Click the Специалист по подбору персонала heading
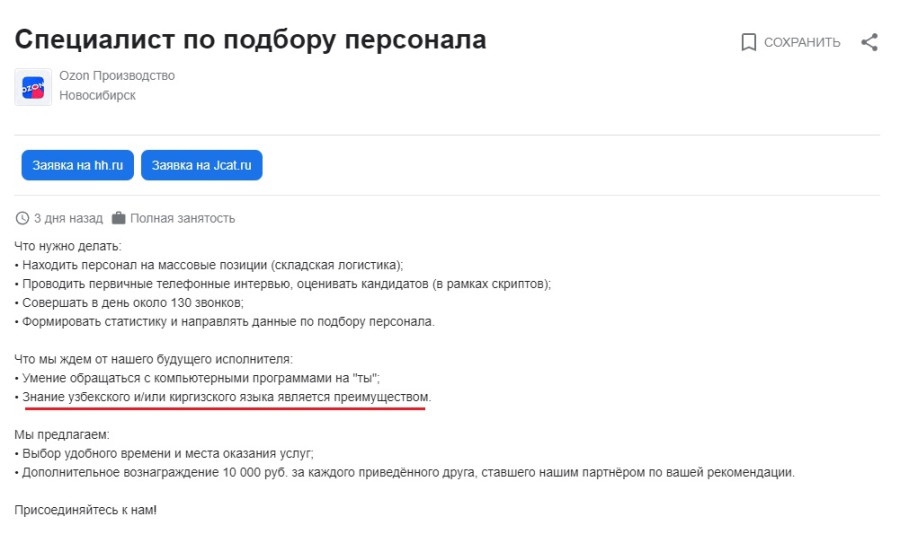The image size is (900, 534). [x=250, y=40]
